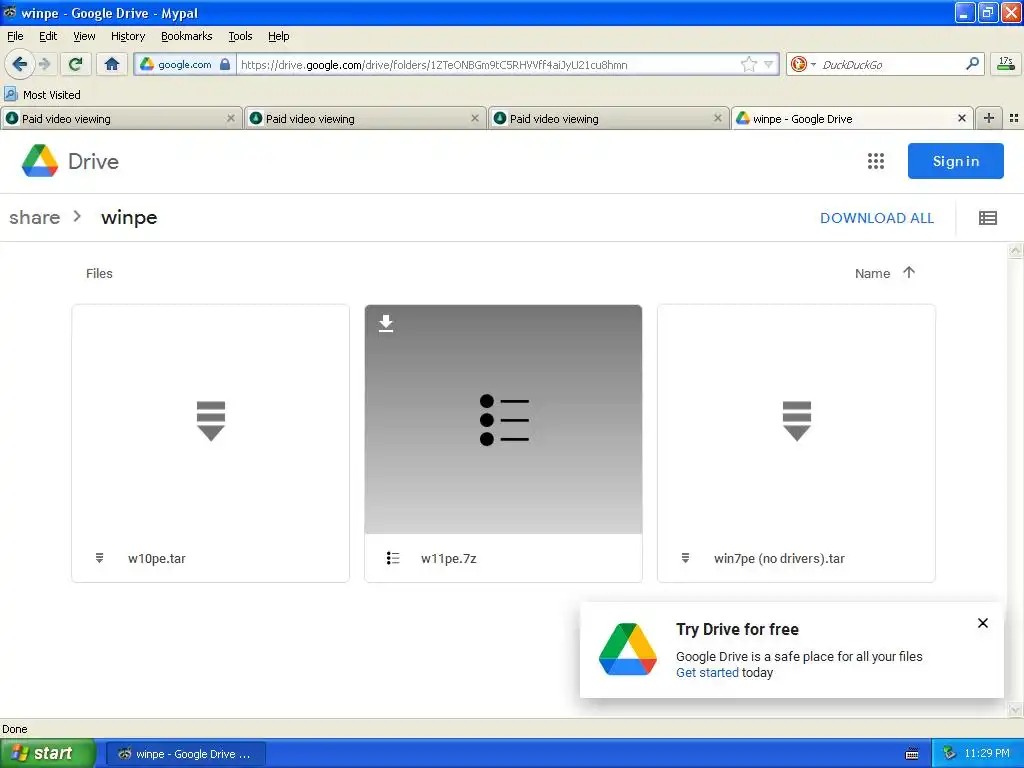Open the Windows start menu
The width and height of the screenshot is (1024, 768).
pos(48,753)
